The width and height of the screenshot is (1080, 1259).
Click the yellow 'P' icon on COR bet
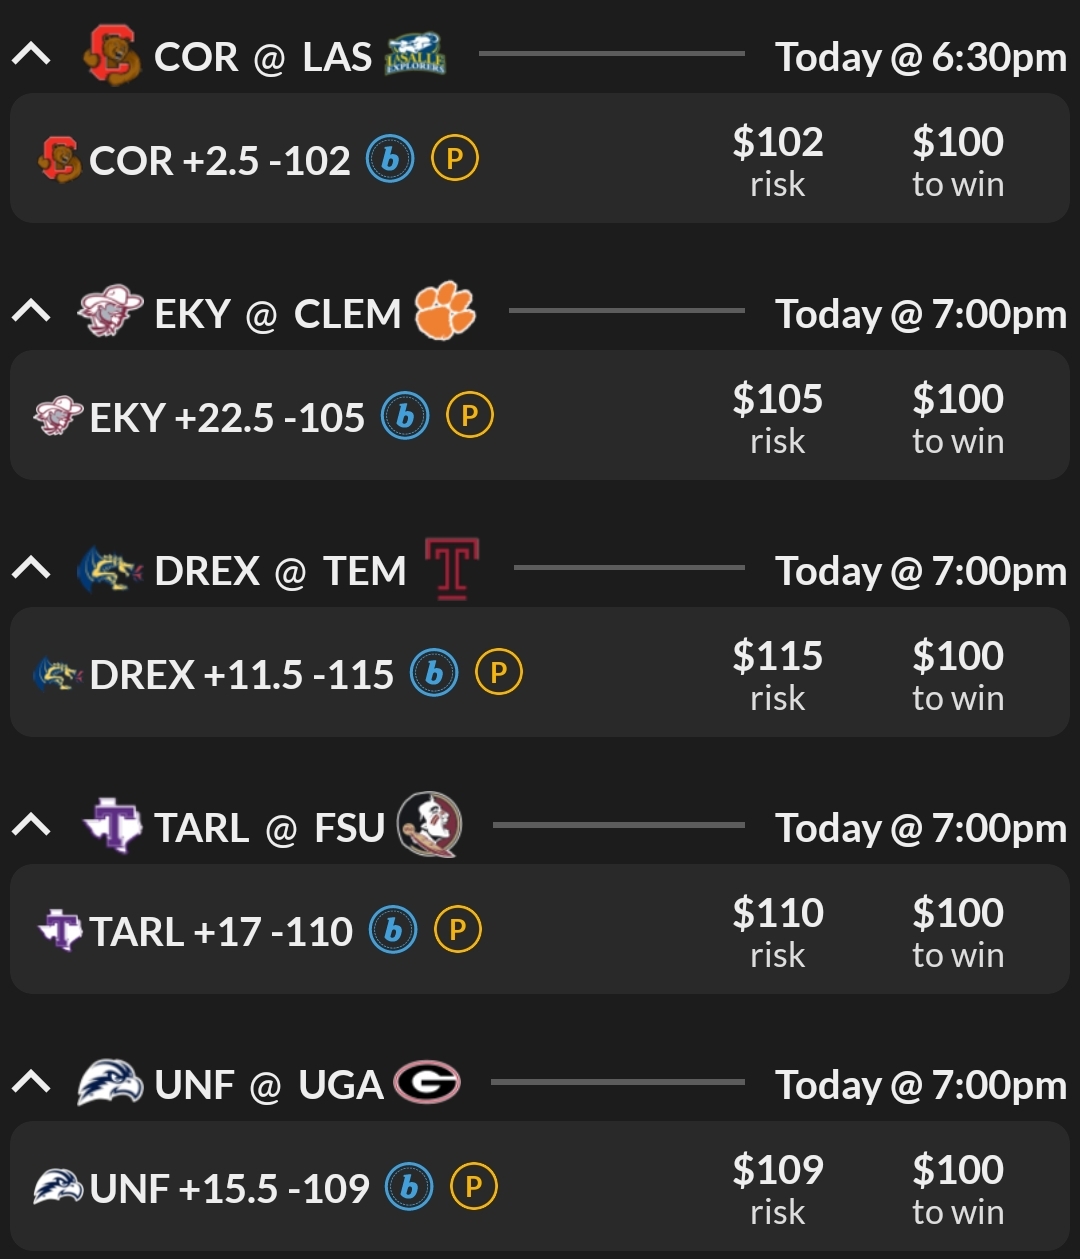tap(455, 160)
